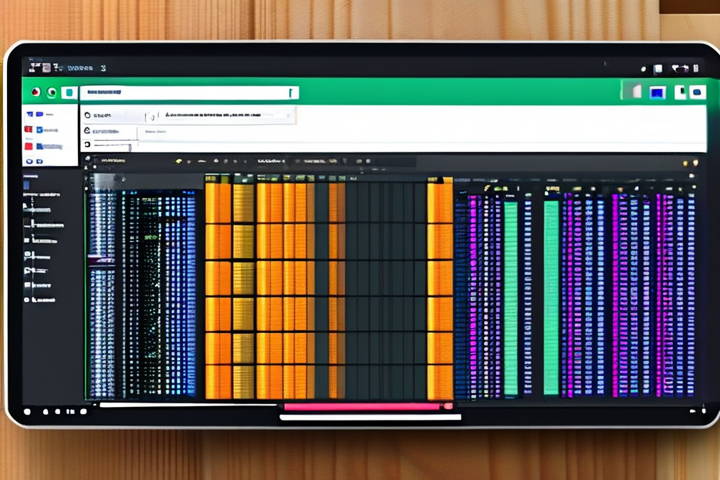Click the blue square icon in green header
Image resolution: width=720 pixels, height=480 pixels.
point(657,92)
